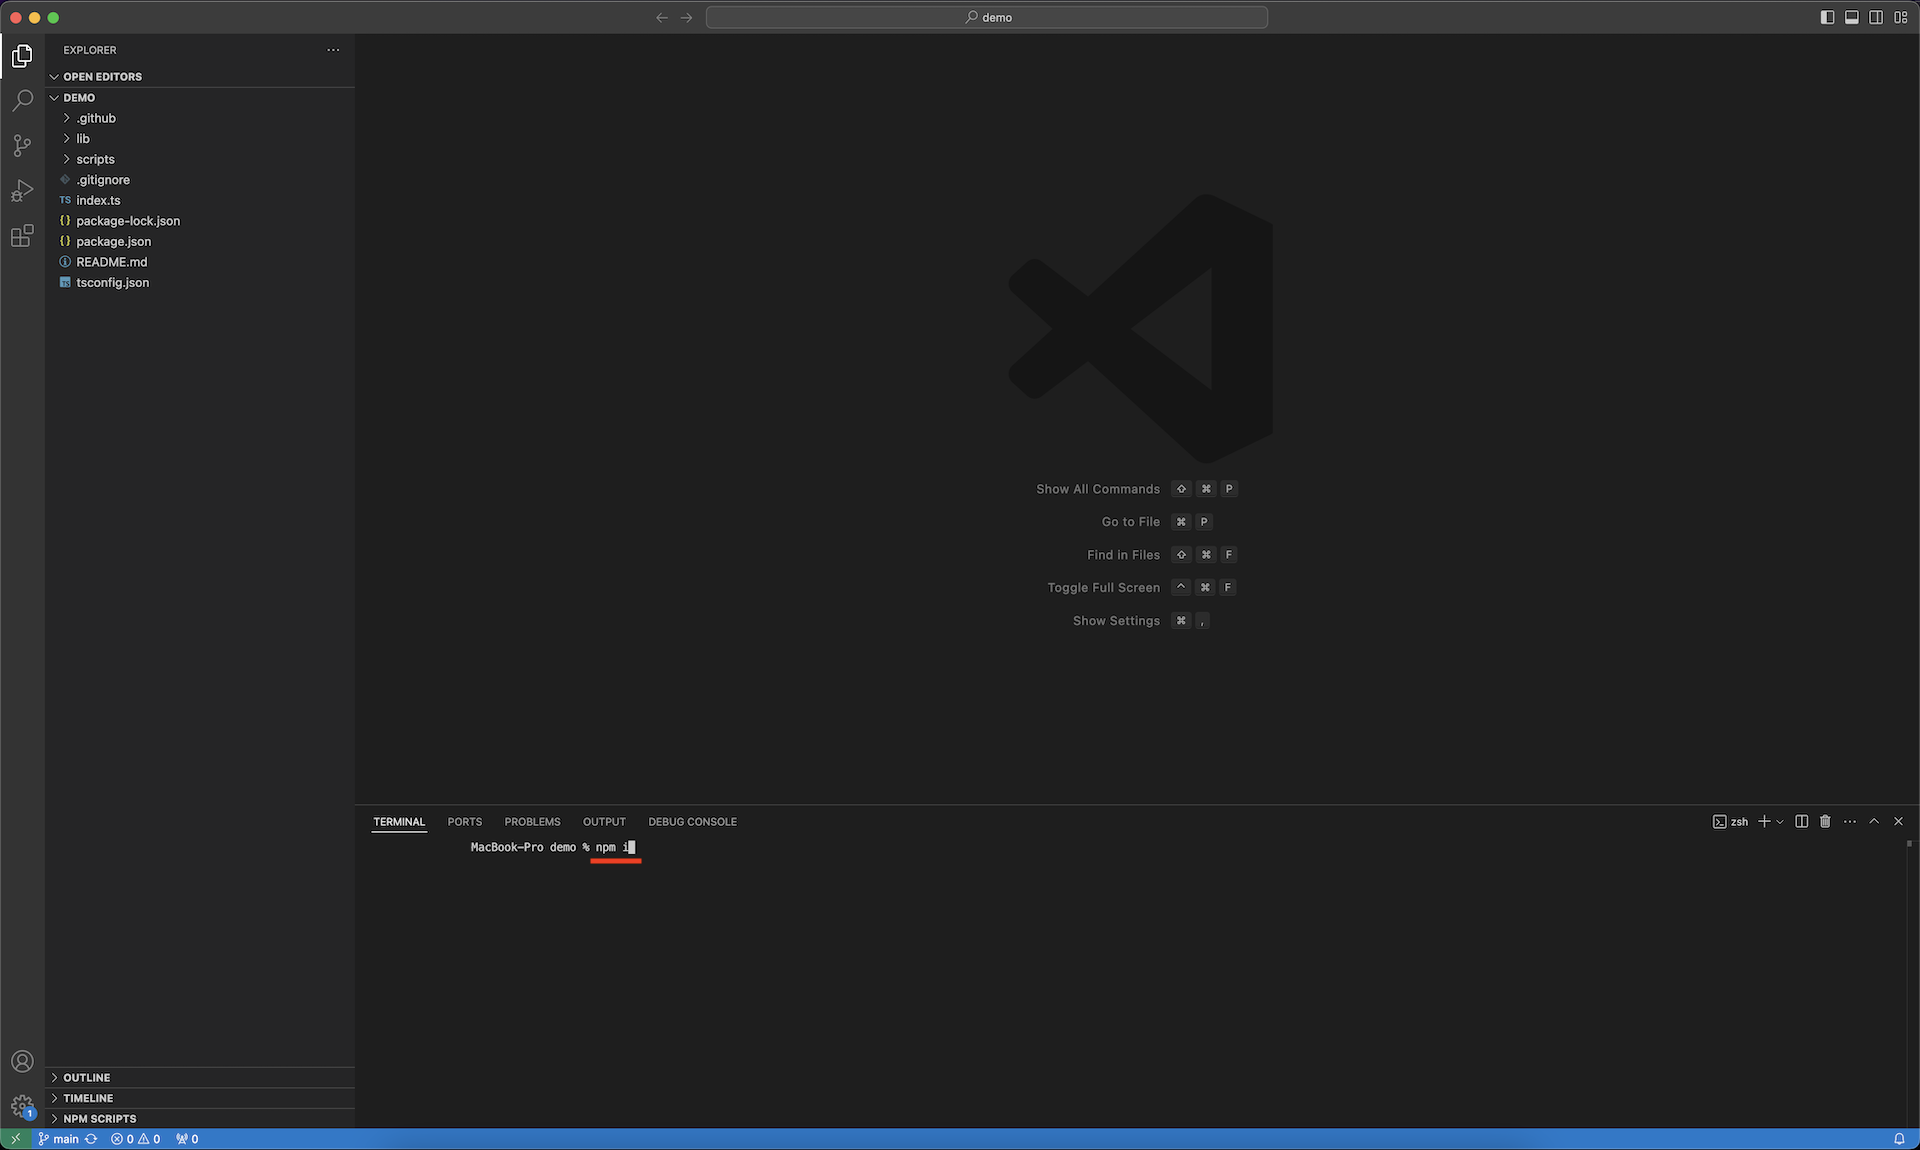
Task: Open new terminal launch profile dropdown
Action: [1780, 822]
